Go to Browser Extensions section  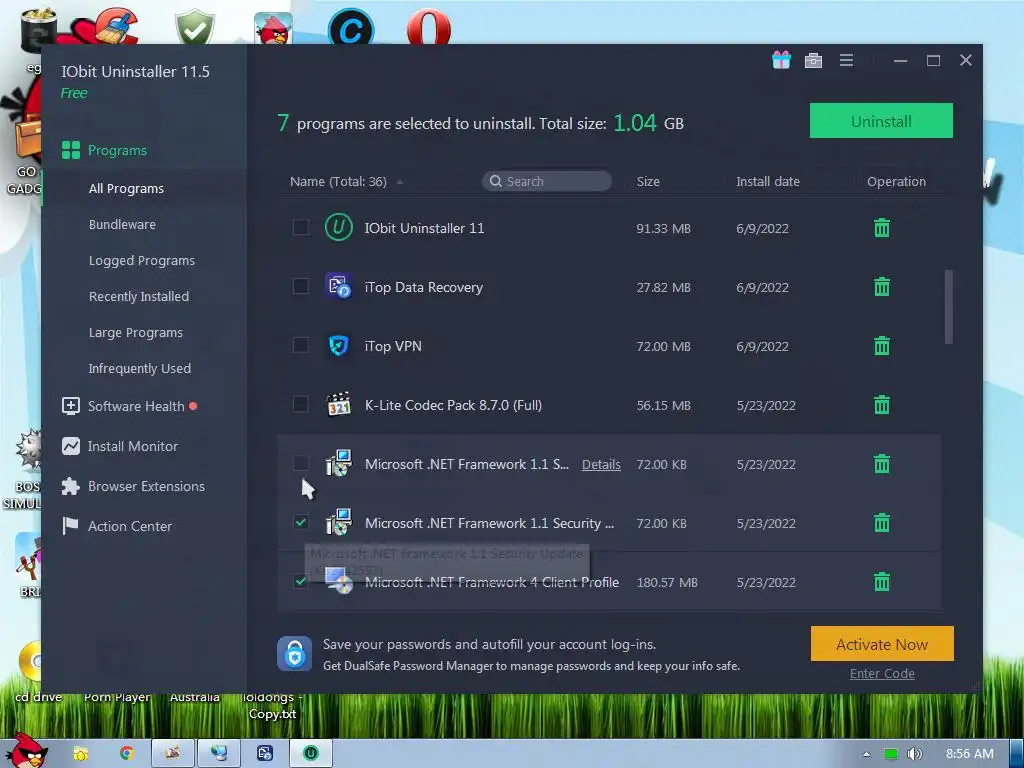[x=146, y=486]
